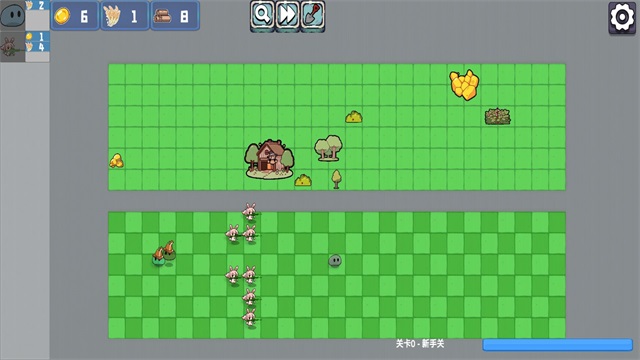
Task: Click the small gold nugget pile
Action: (x=116, y=160)
